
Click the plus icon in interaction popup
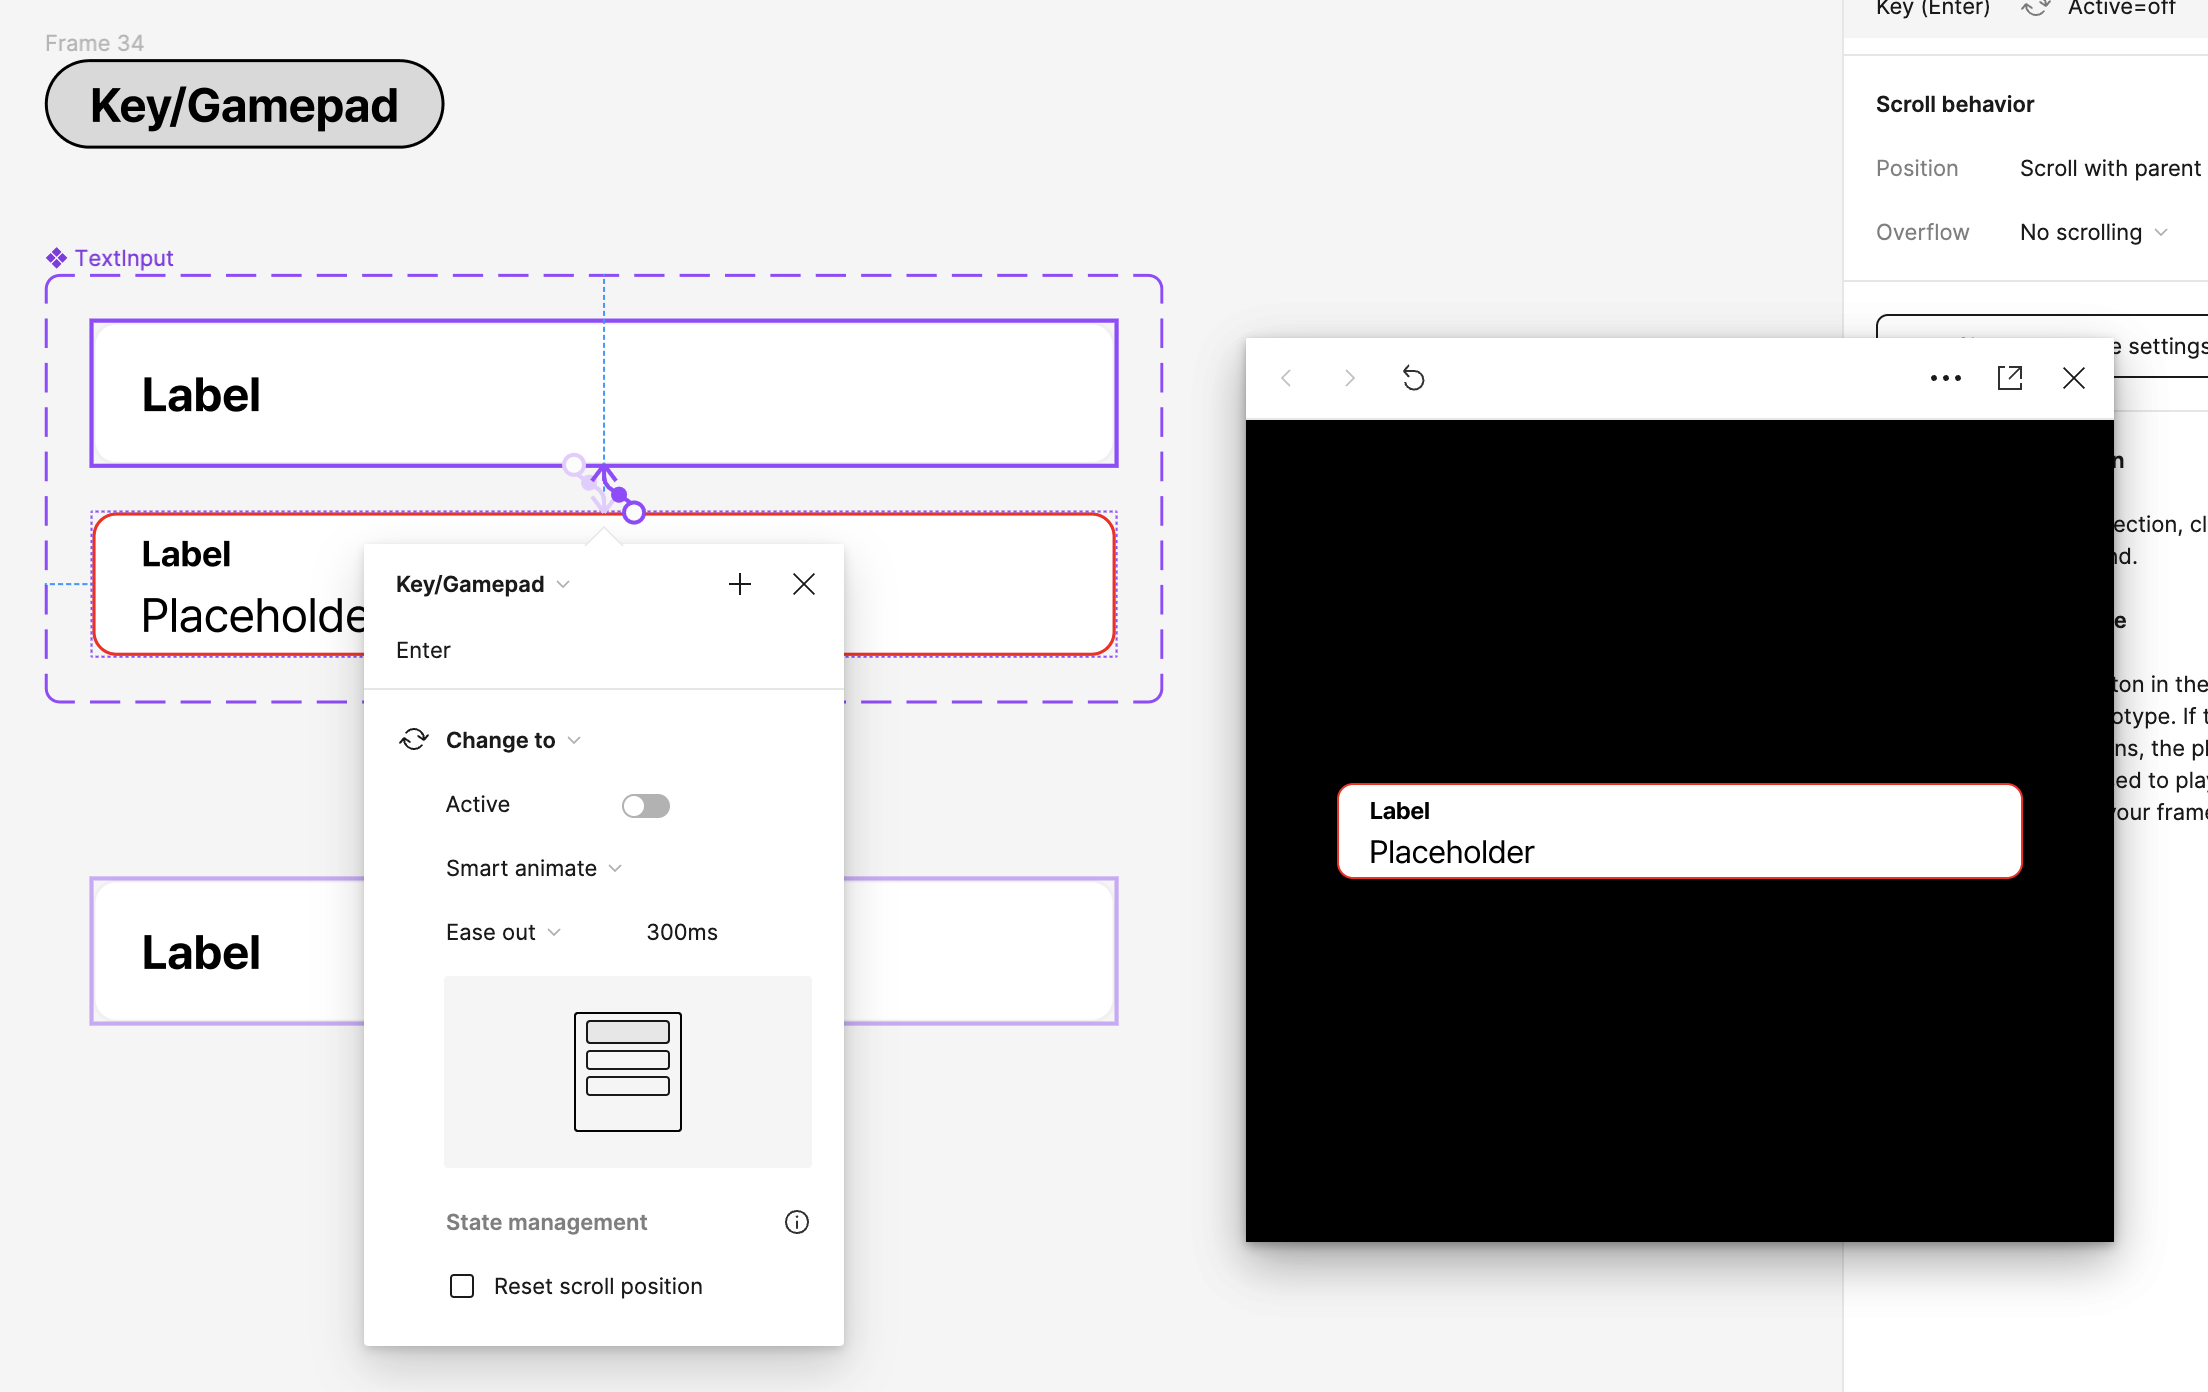740,584
